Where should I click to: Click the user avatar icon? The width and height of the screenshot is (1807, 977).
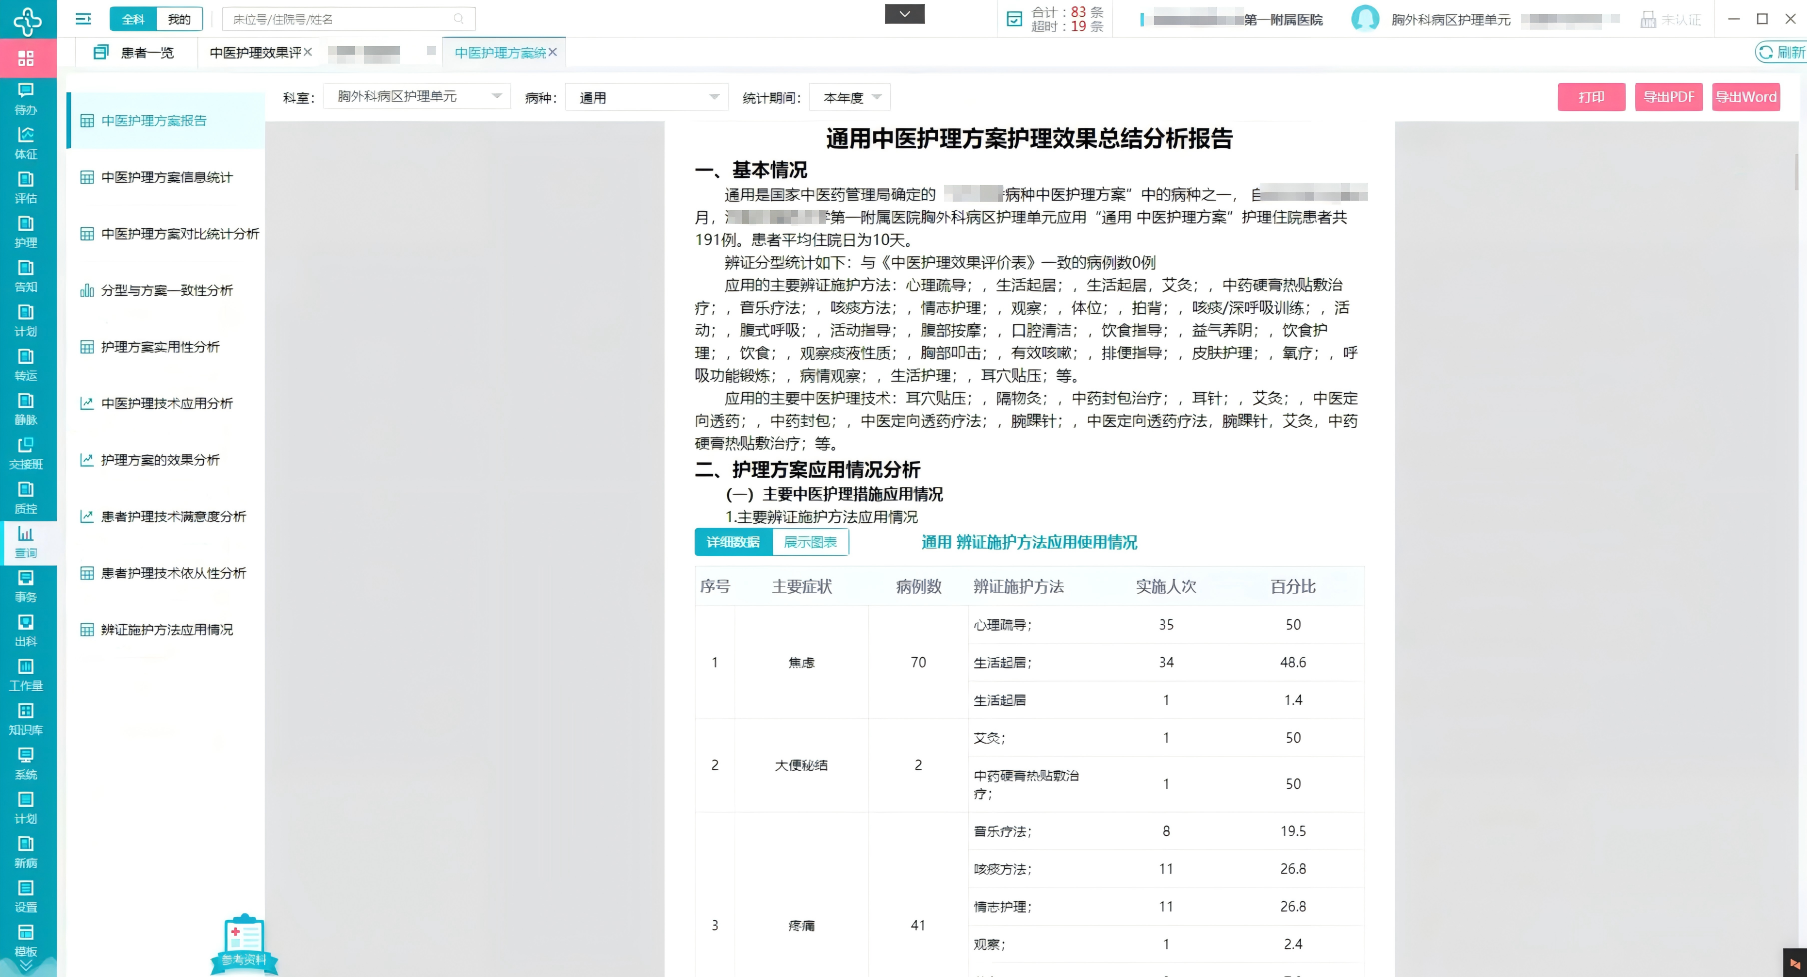1365,19
